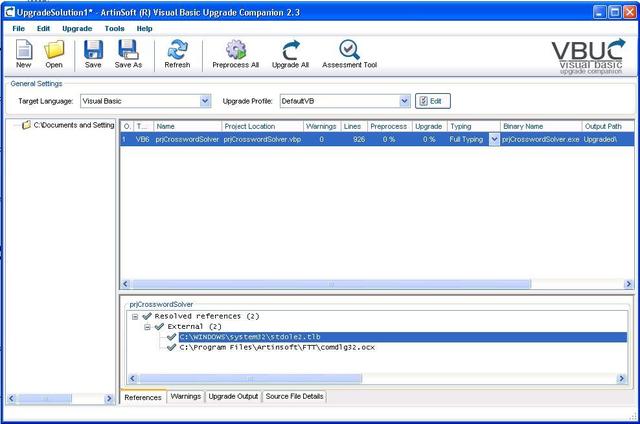Open the Upgrade menu

77,29
